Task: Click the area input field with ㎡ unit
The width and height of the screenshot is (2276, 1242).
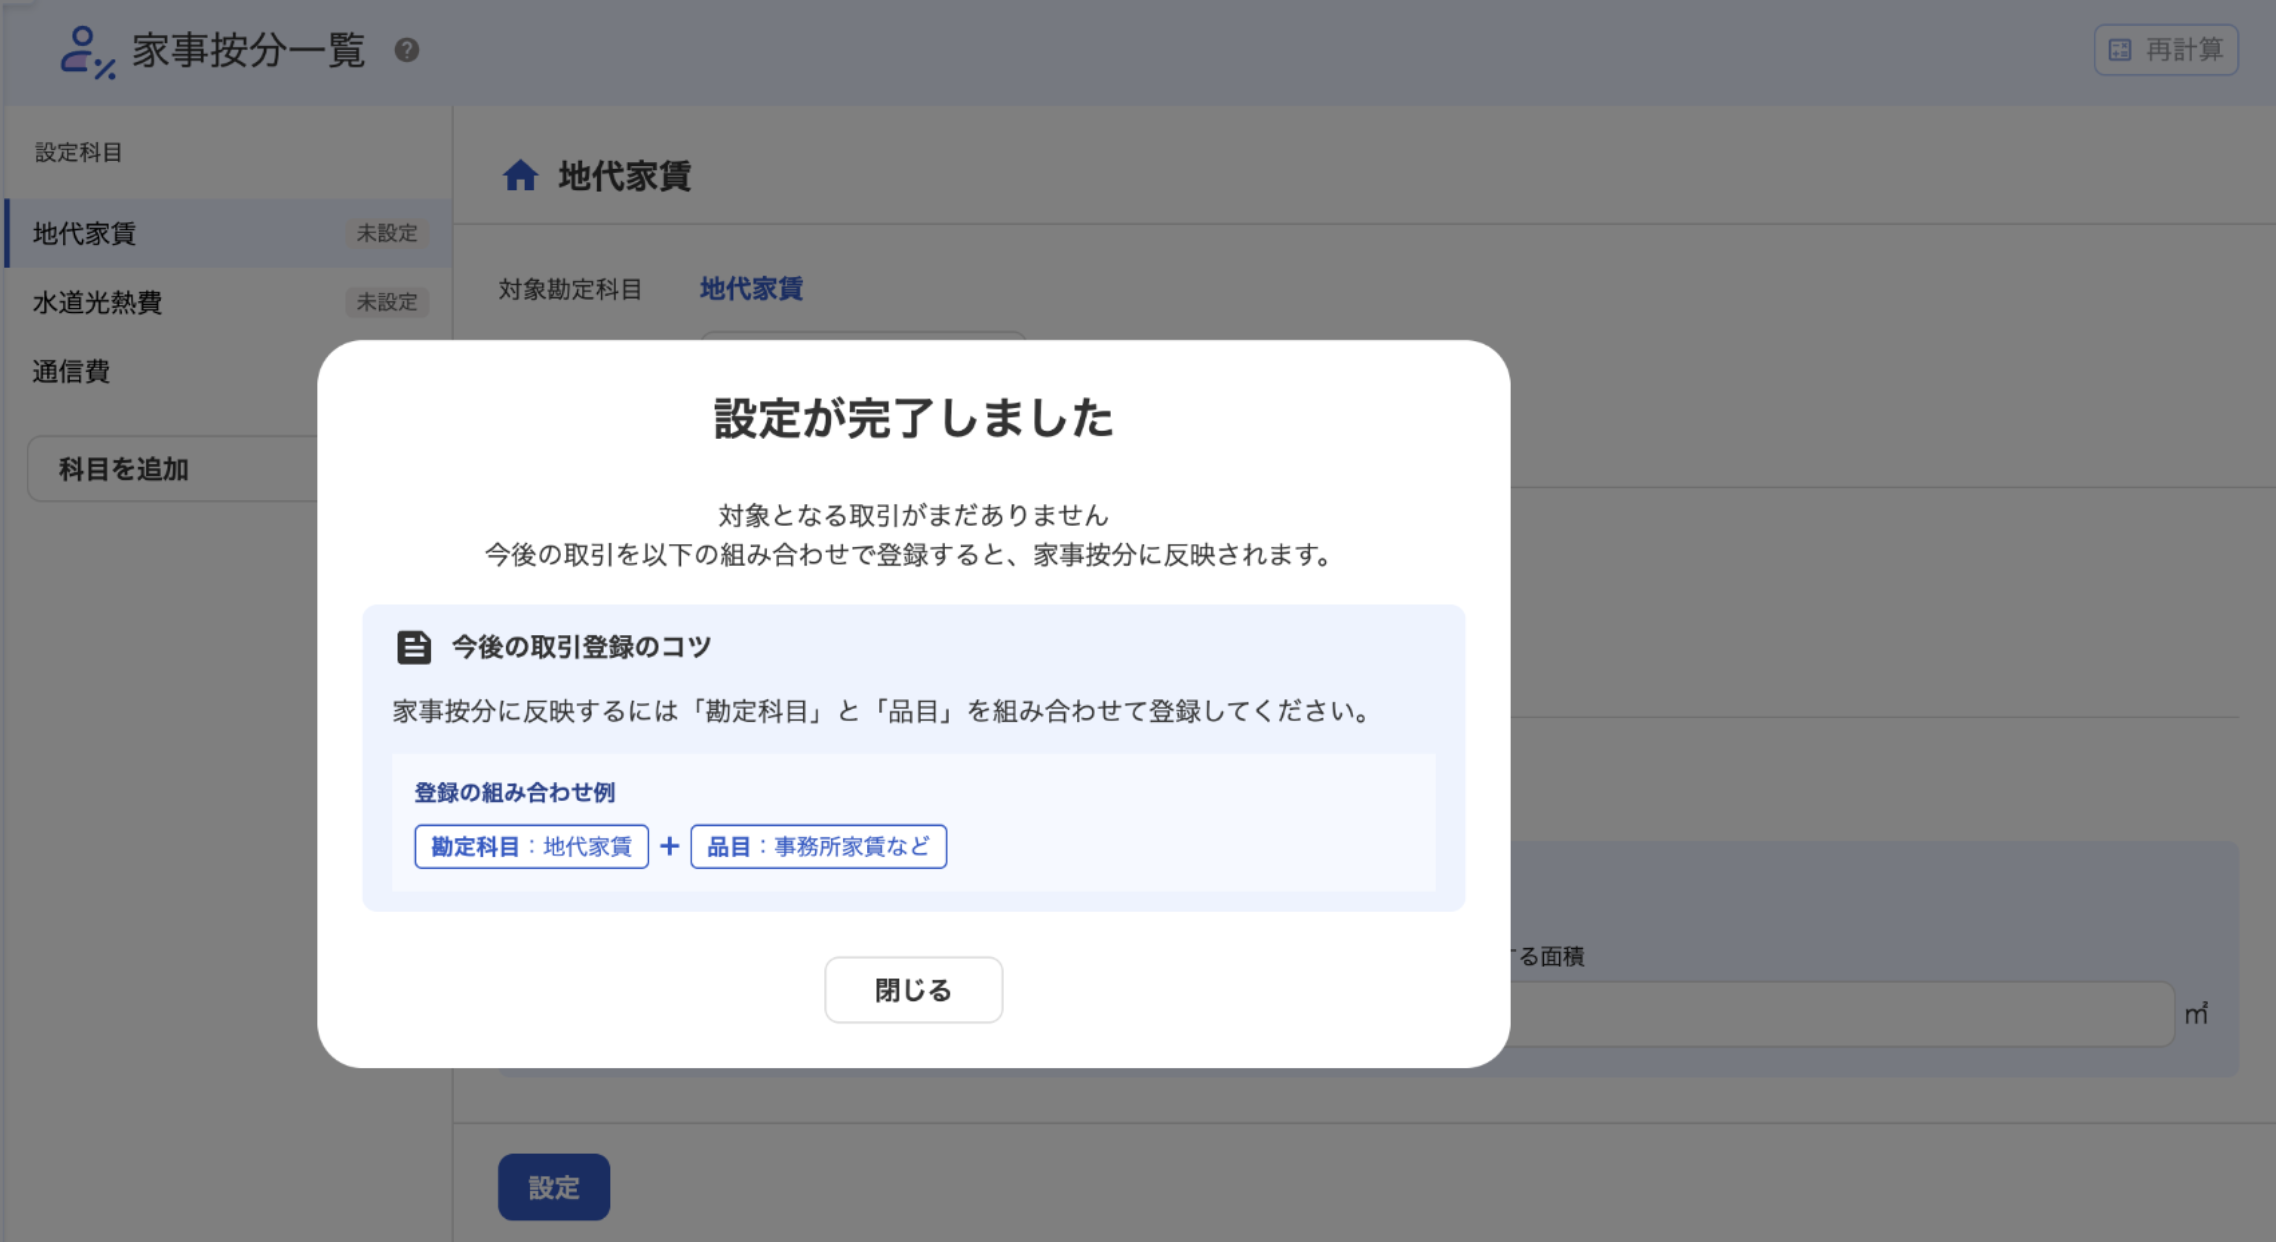Action: pos(1840,1014)
